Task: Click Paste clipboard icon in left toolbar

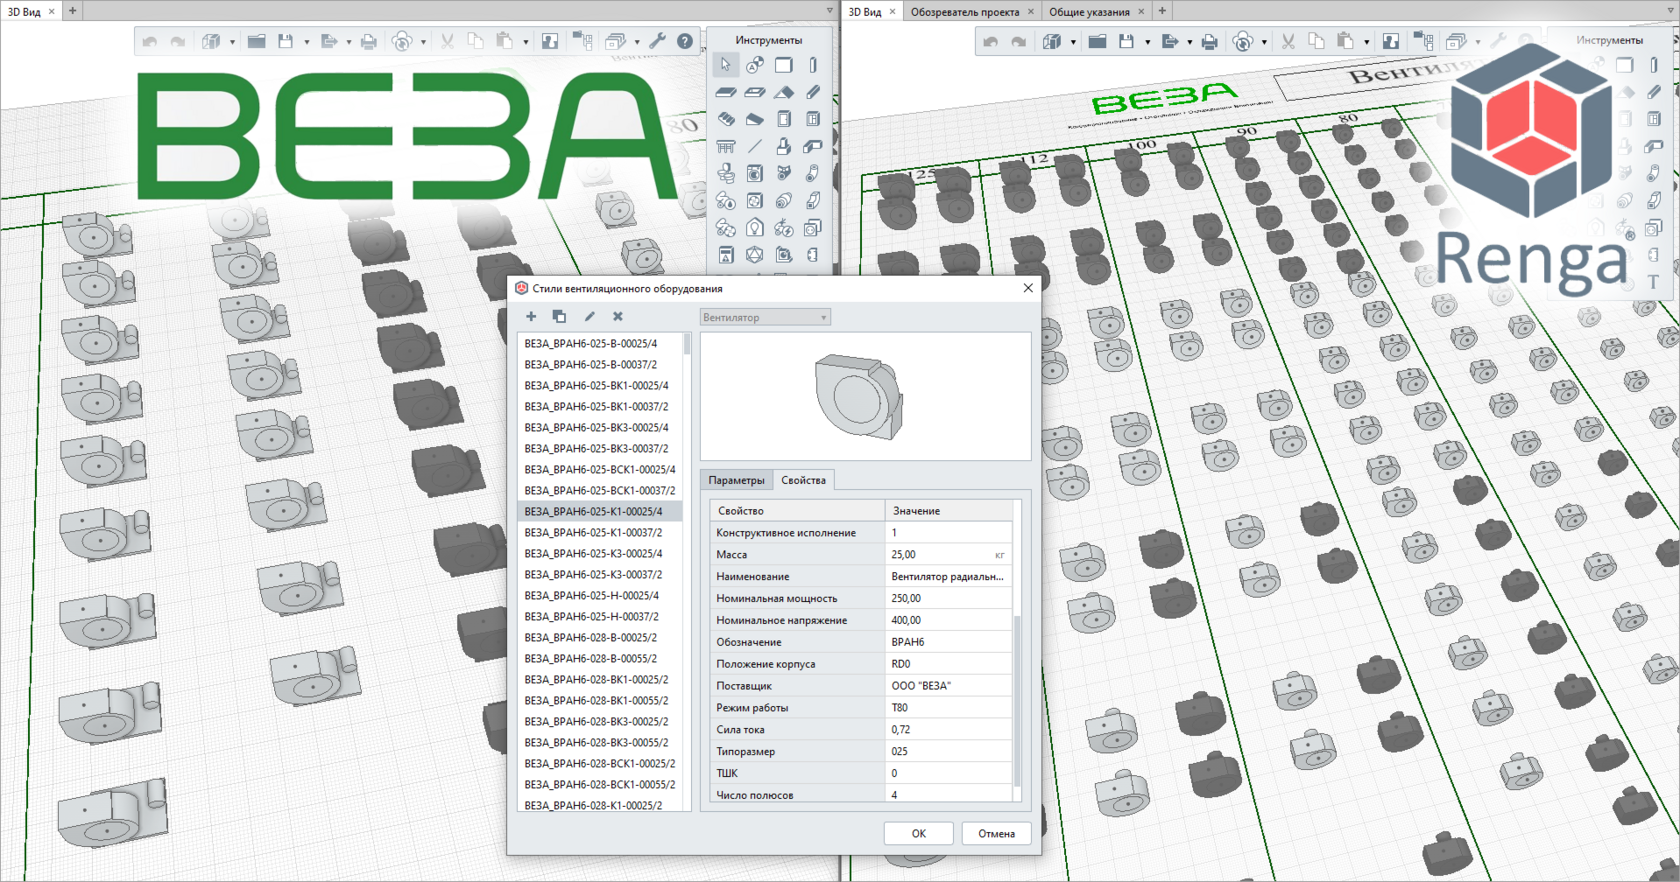Action: click(x=505, y=41)
